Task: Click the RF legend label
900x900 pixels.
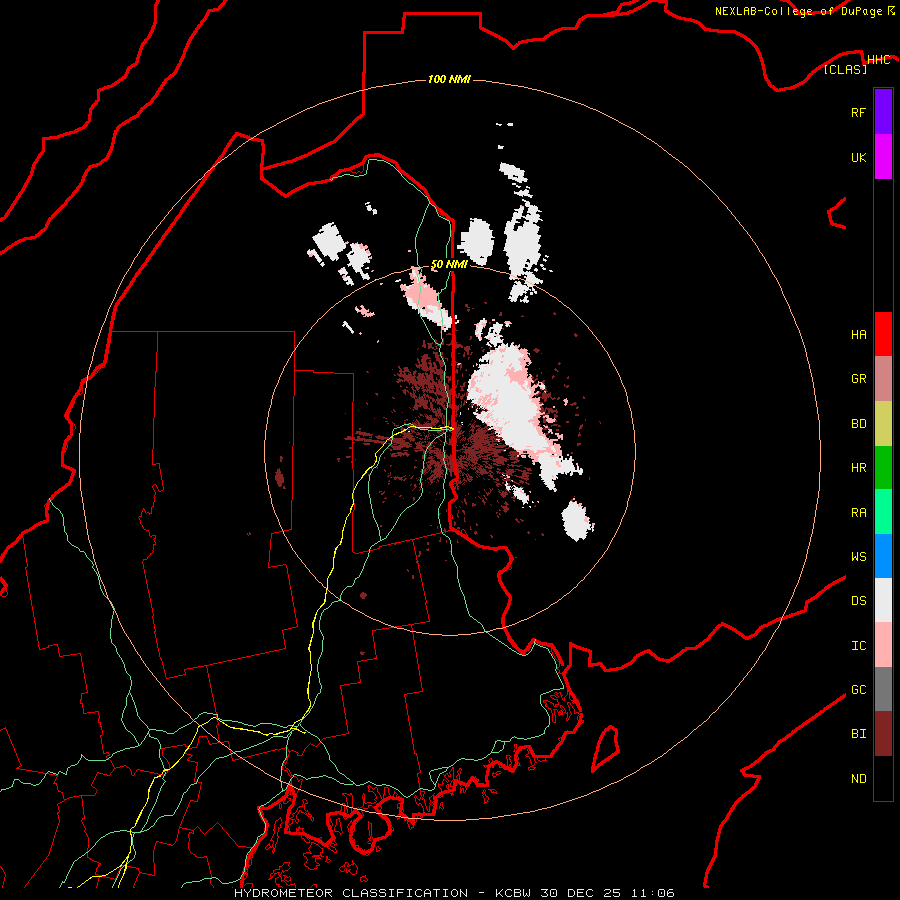Action: [858, 112]
